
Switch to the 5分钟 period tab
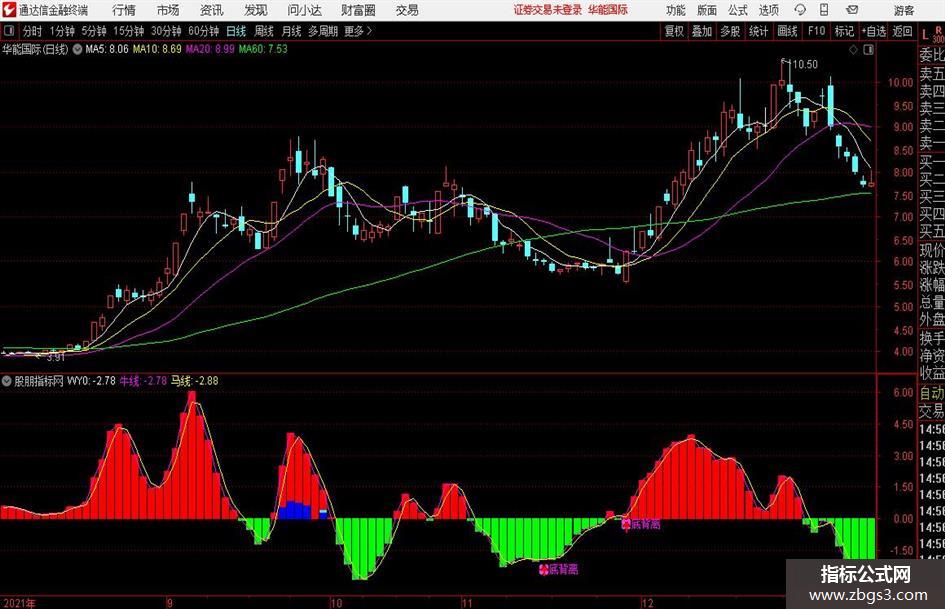(94, 31)
